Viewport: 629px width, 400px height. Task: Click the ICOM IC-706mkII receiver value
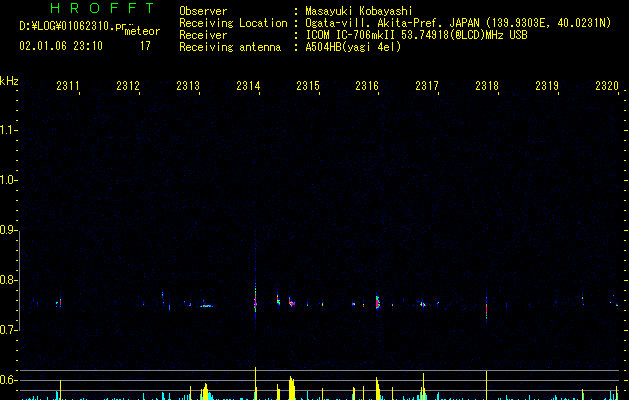(416, 35)
